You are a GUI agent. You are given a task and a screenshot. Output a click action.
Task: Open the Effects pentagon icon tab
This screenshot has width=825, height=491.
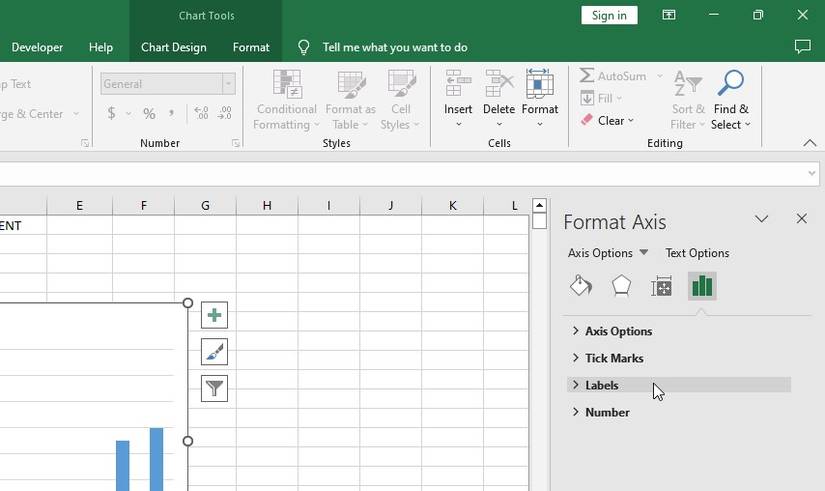pyautogui.click(x=621, y=286)
